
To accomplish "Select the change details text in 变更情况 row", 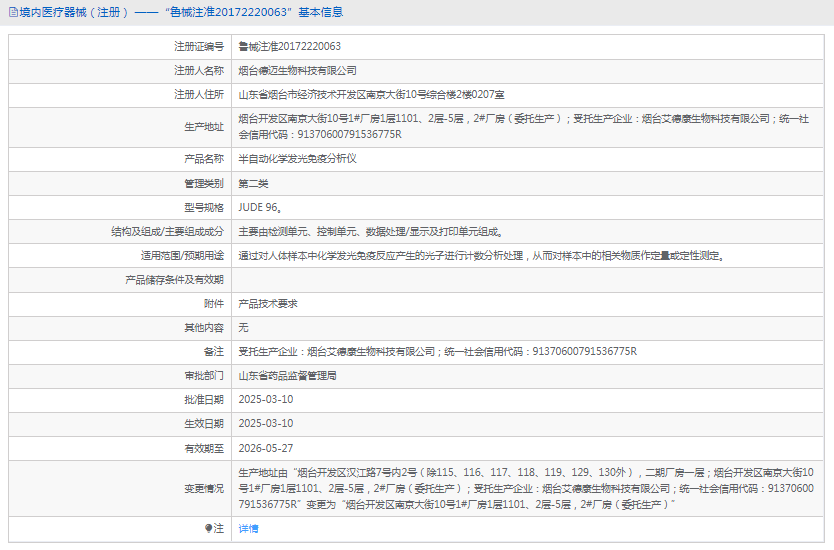I will 526,488.
